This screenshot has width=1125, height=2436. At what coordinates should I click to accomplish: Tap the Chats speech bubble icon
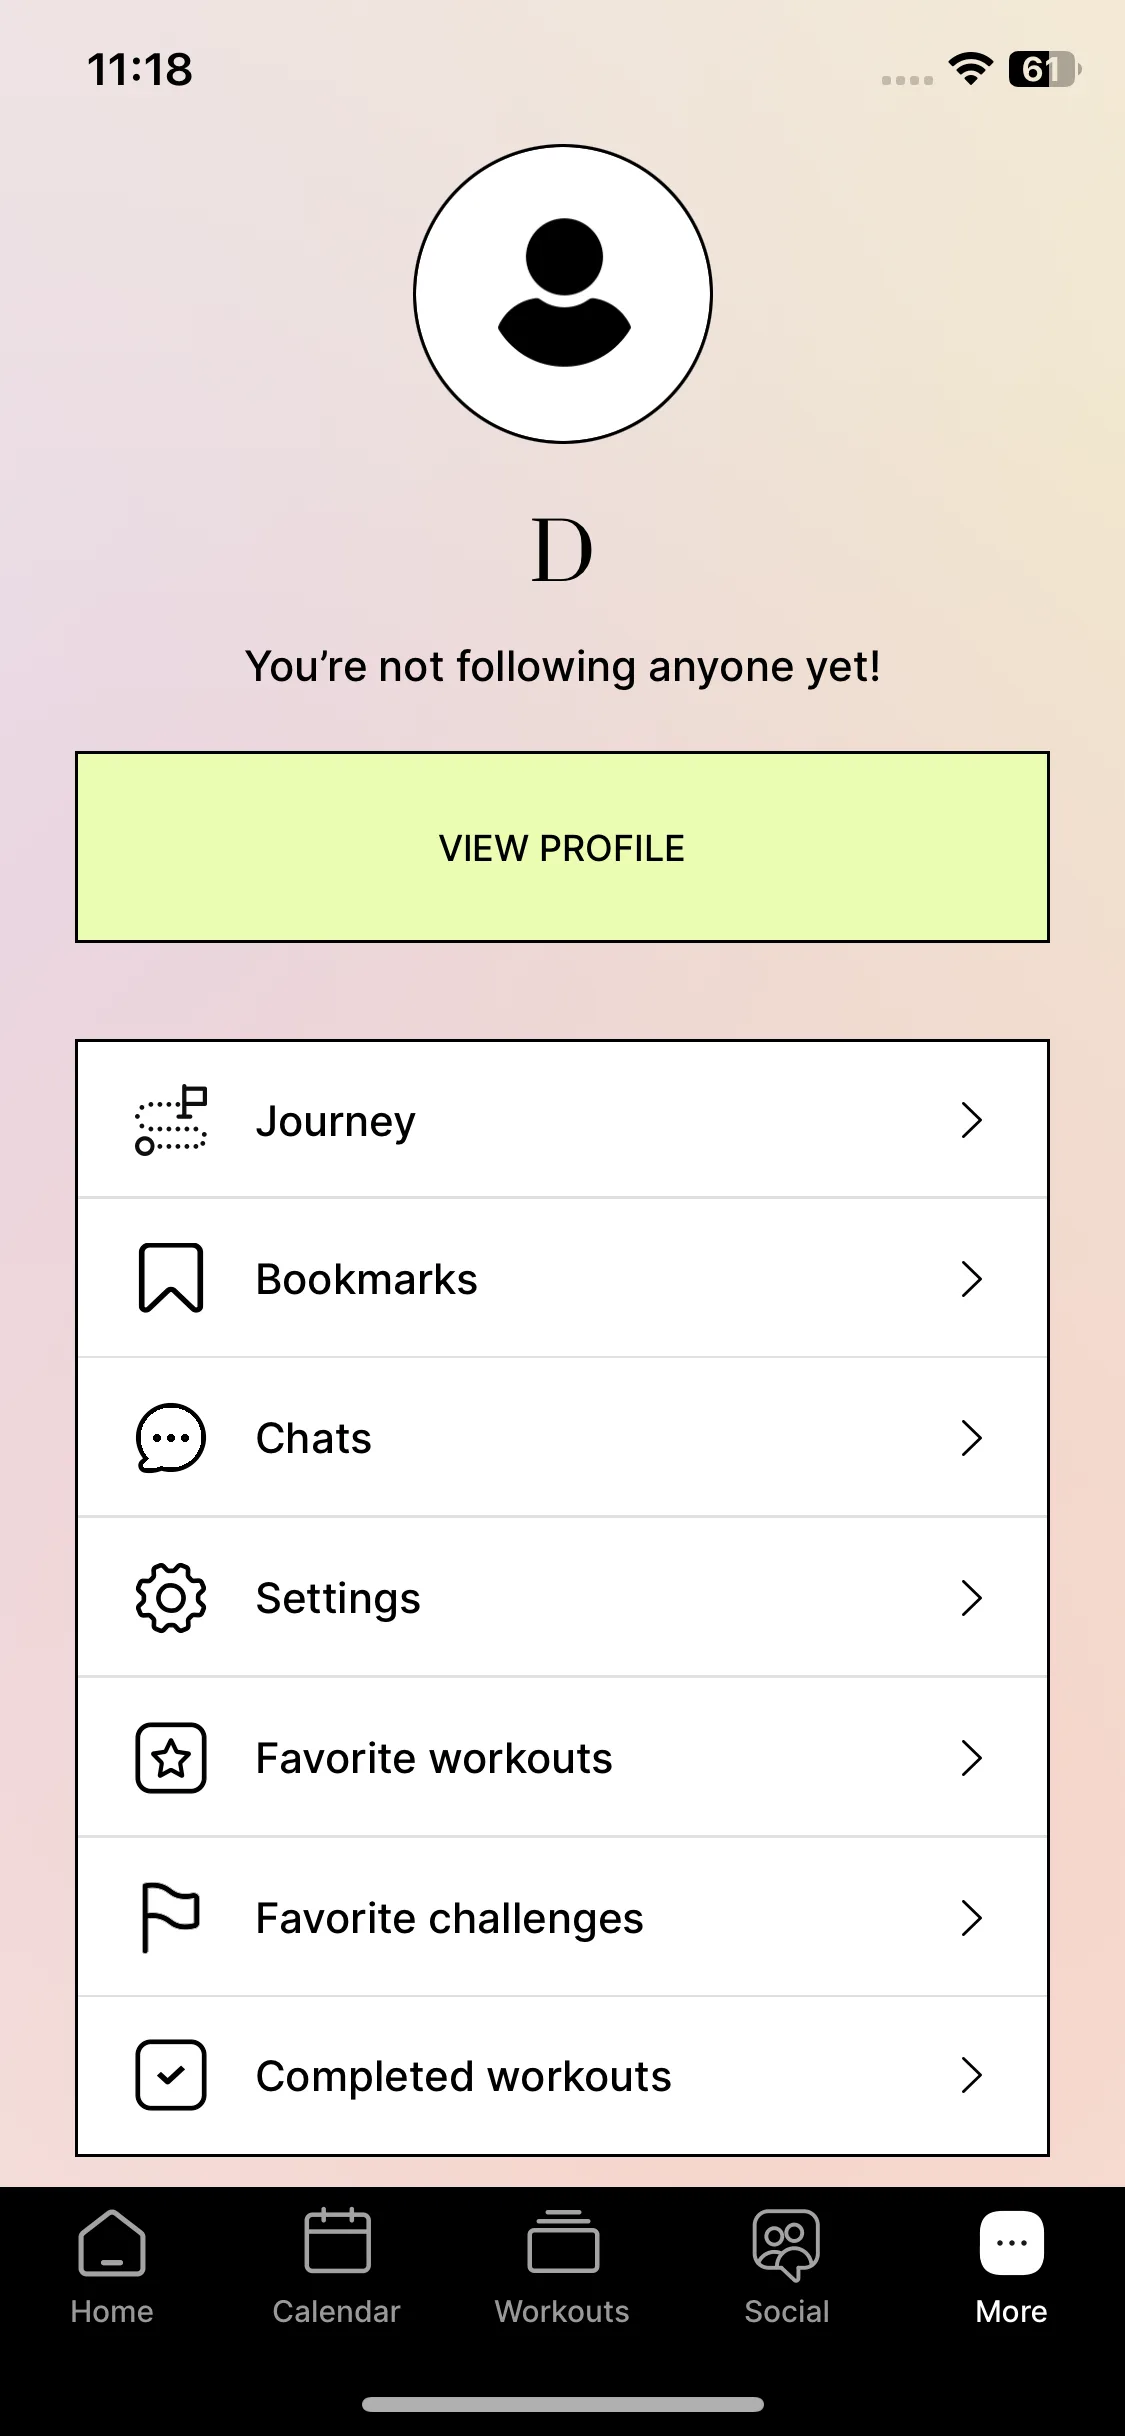171,1438
